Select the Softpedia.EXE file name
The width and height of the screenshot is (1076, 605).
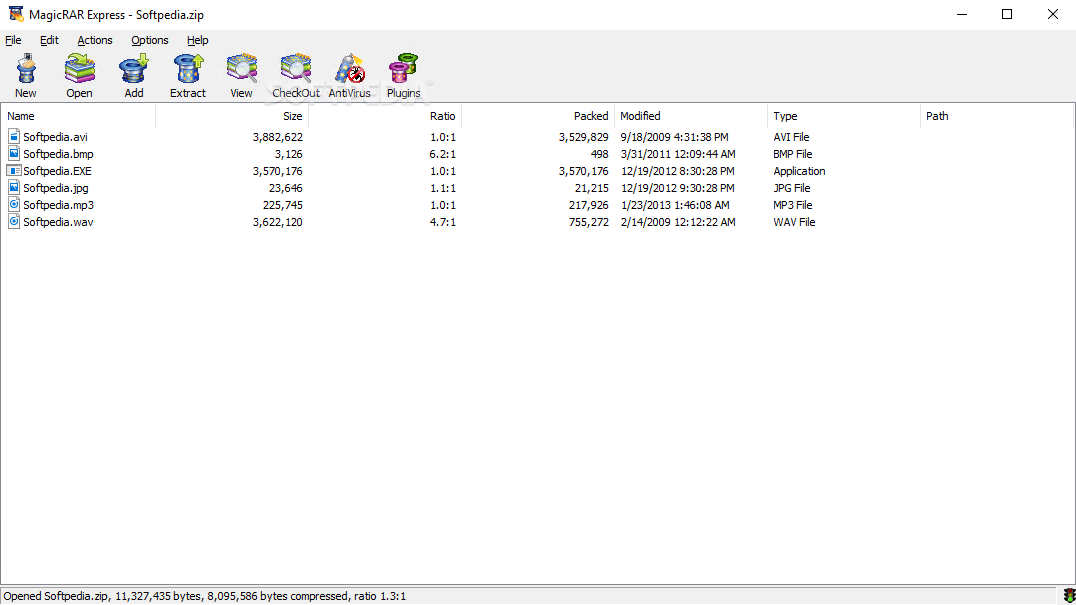[x=57, y=171]
